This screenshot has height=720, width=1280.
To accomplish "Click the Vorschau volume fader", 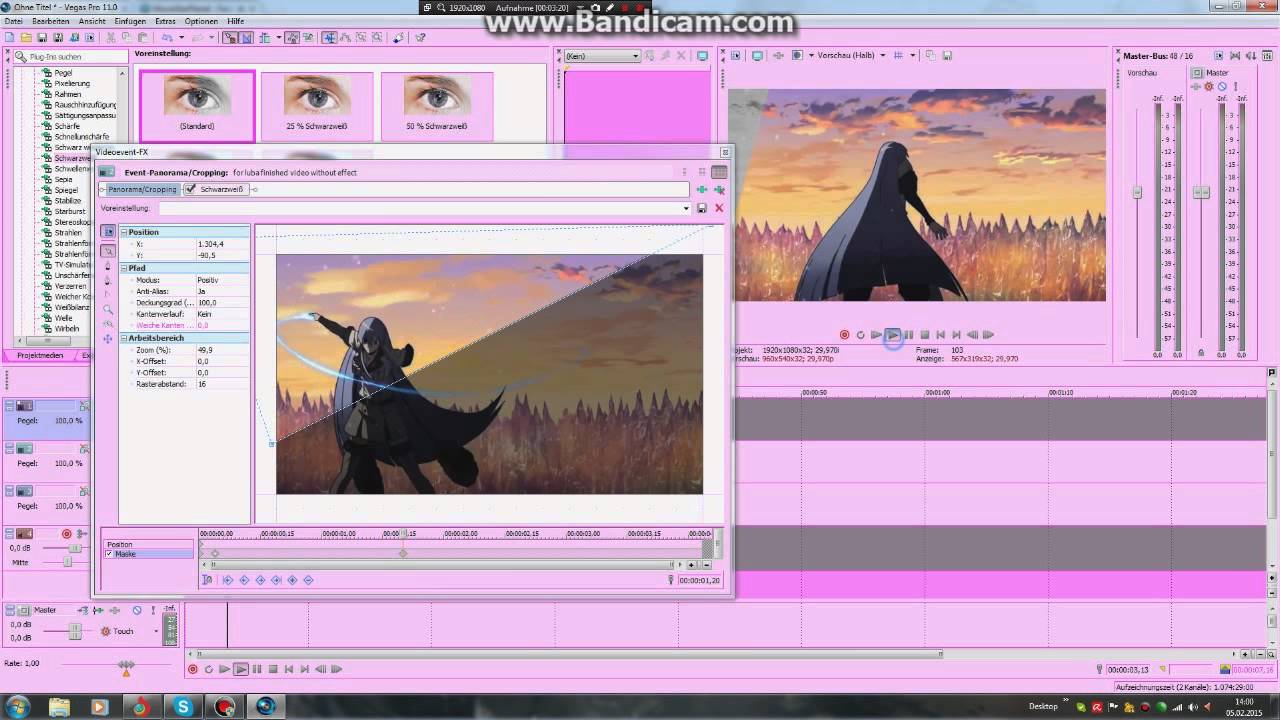I will 1137,192.
